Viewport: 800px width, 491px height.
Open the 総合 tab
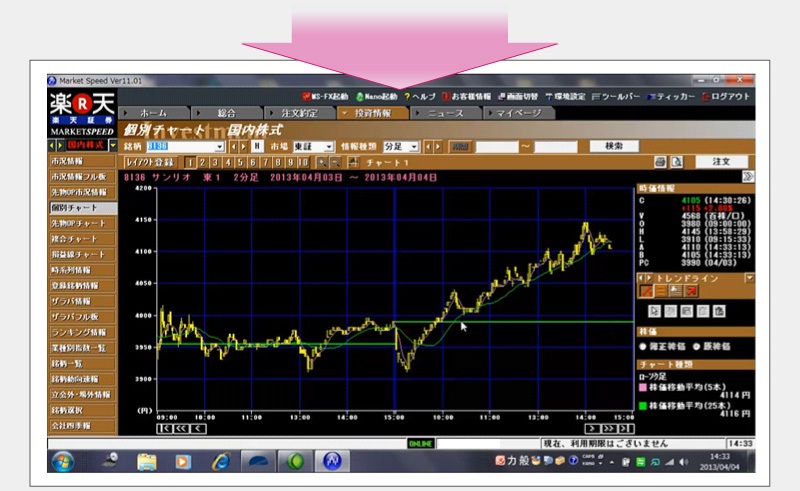[x=227, y=113]
